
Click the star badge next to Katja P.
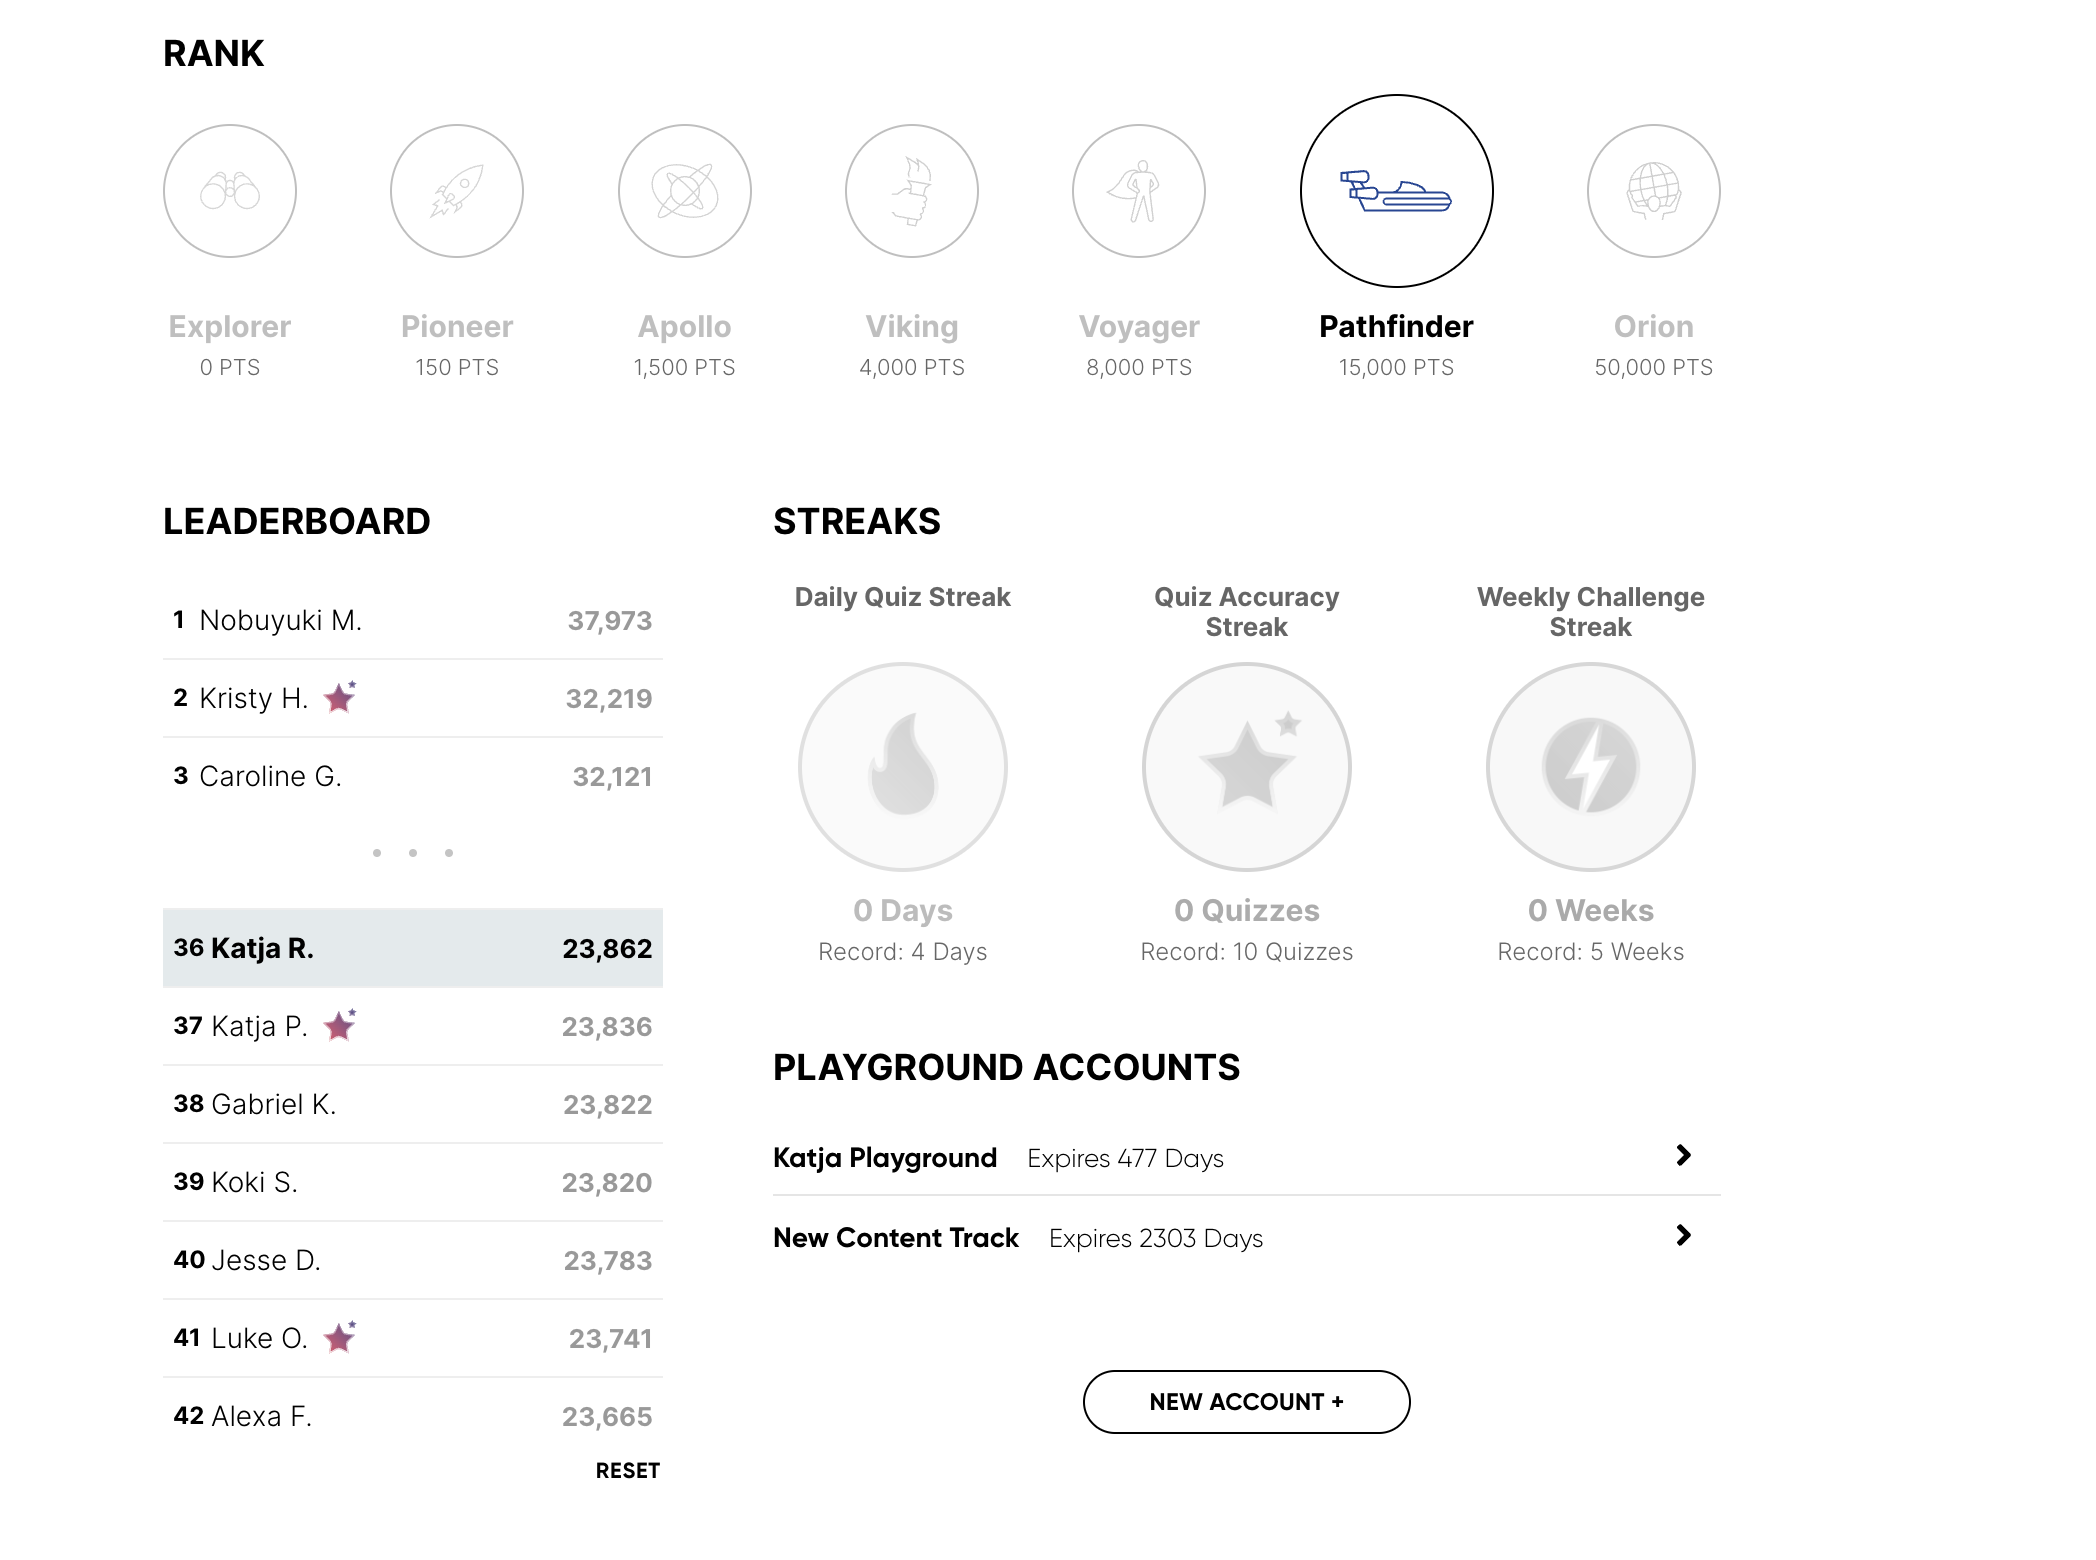tap(340, 1024)
